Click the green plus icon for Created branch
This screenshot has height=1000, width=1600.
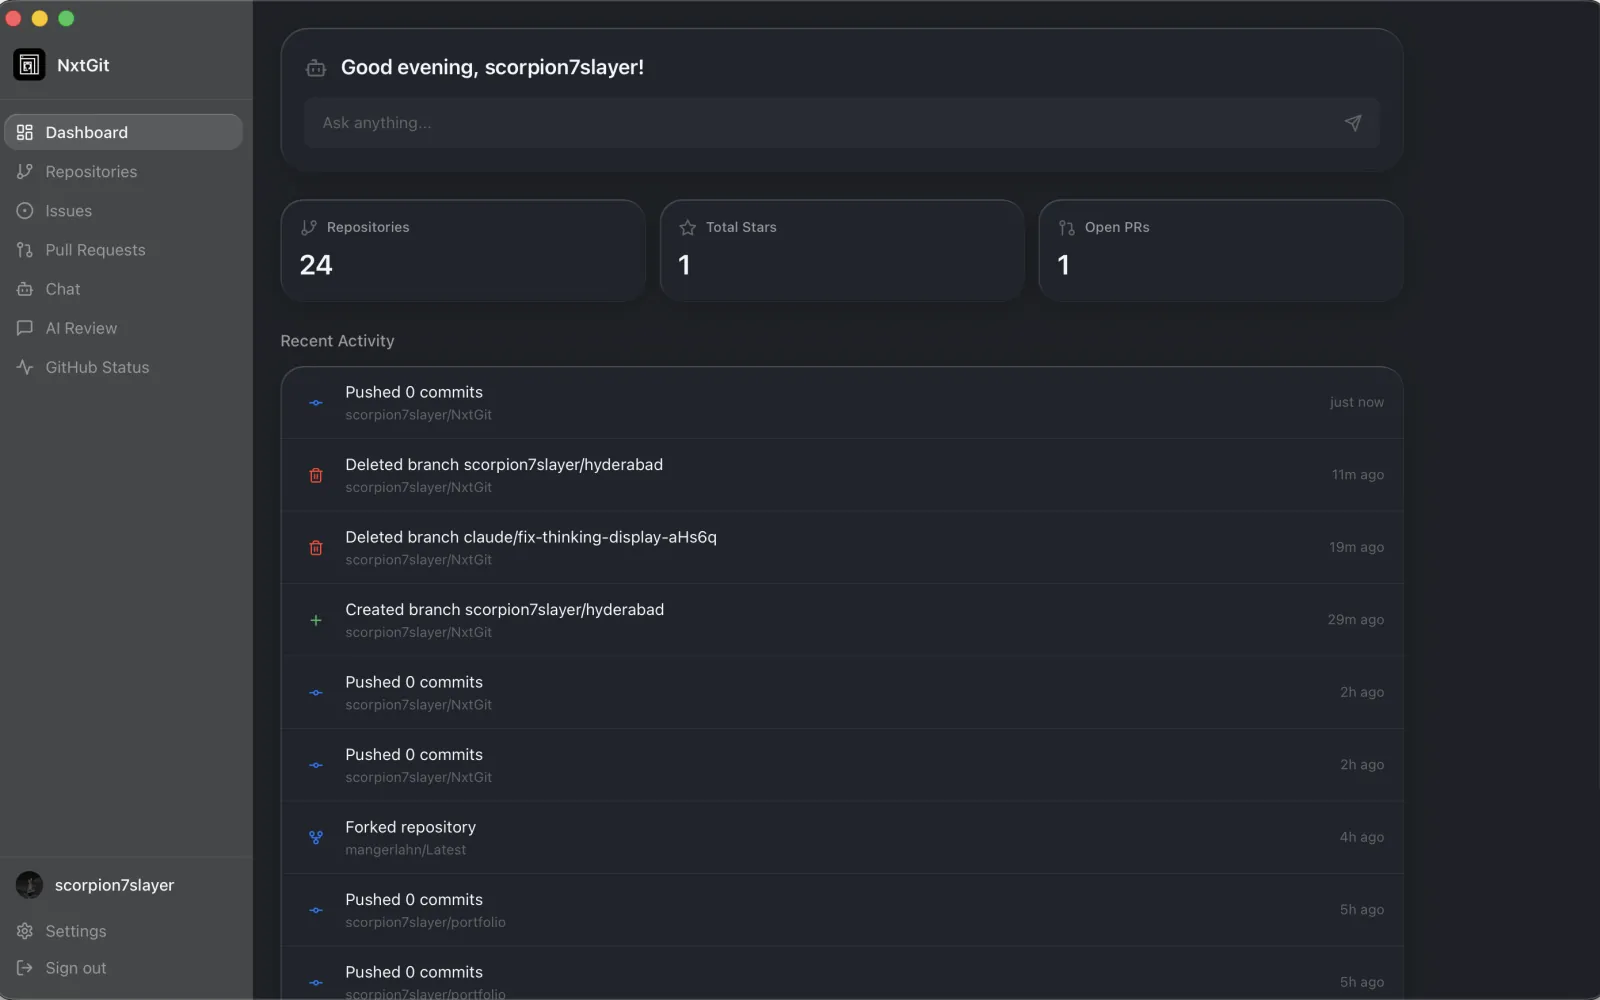point(316,621)
